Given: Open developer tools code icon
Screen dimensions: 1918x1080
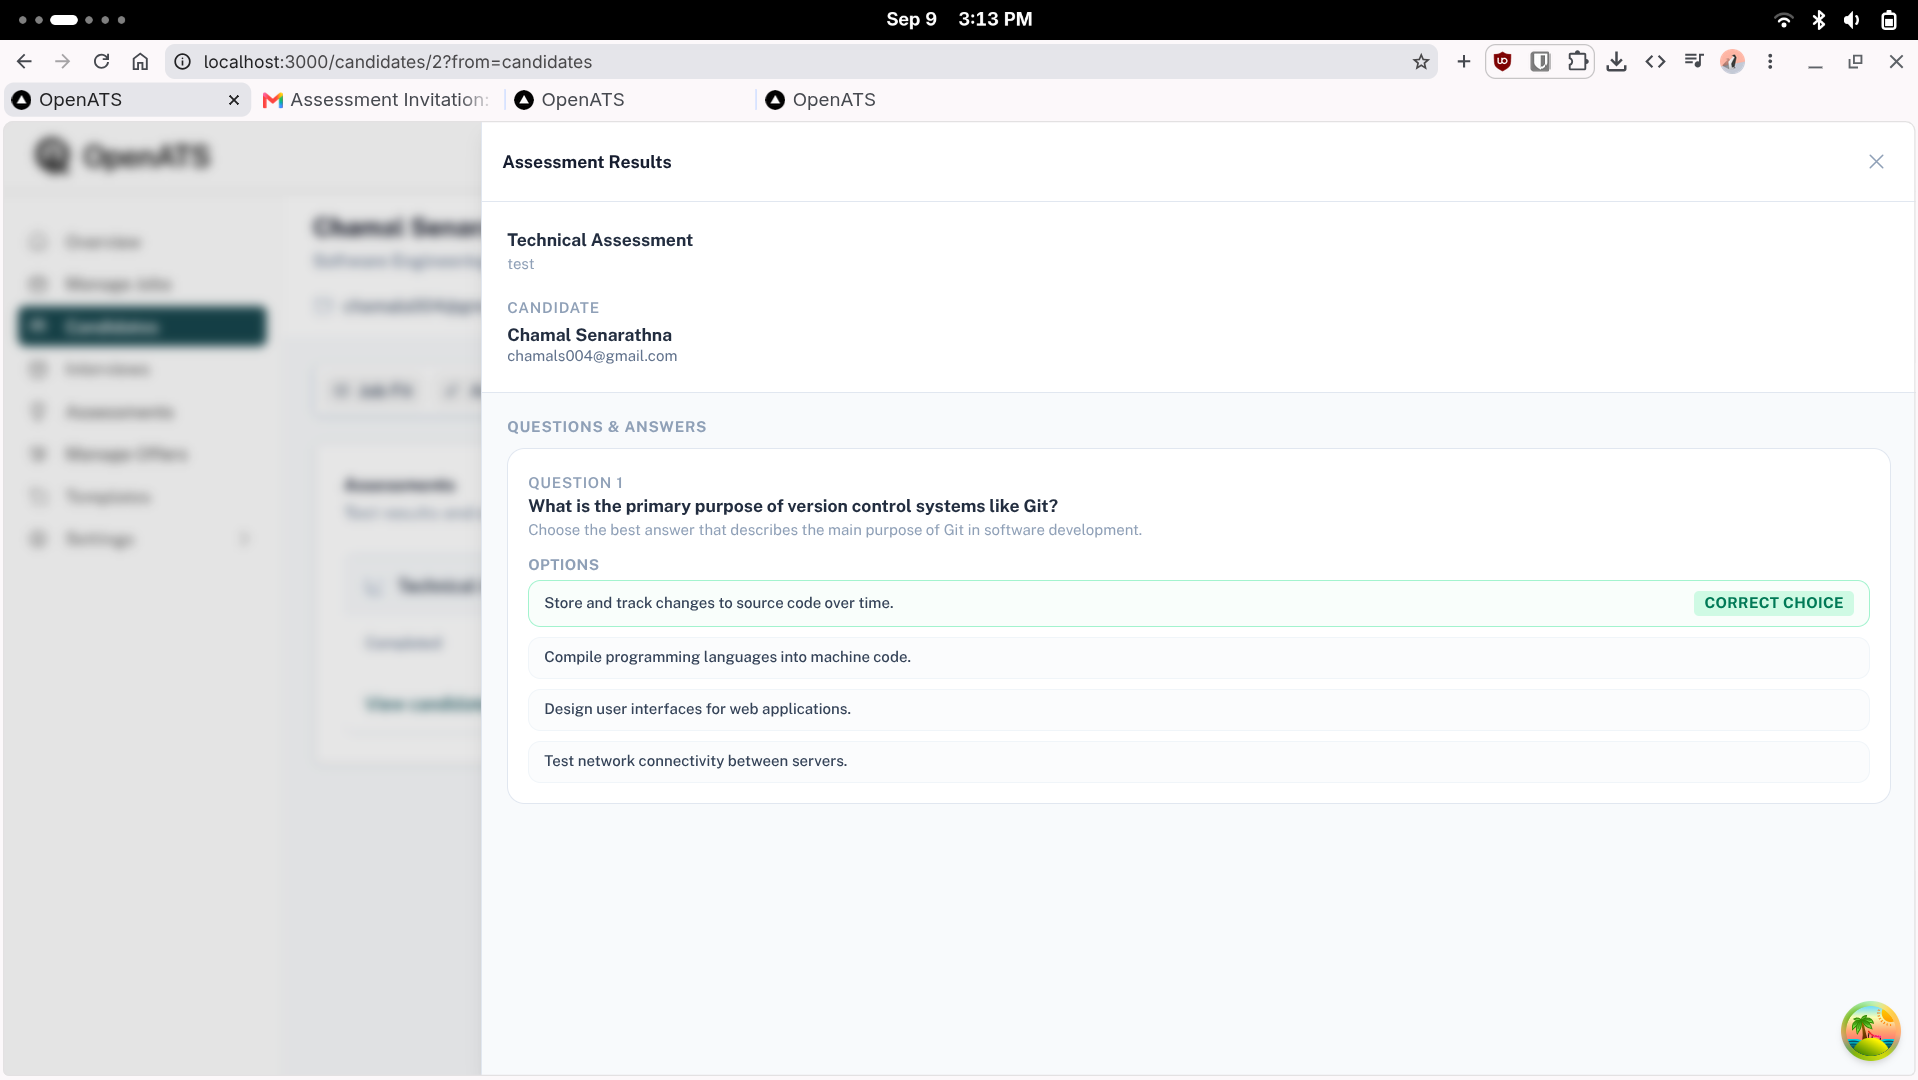Looking at the screenshot, I should click(x=1655, y=62).
